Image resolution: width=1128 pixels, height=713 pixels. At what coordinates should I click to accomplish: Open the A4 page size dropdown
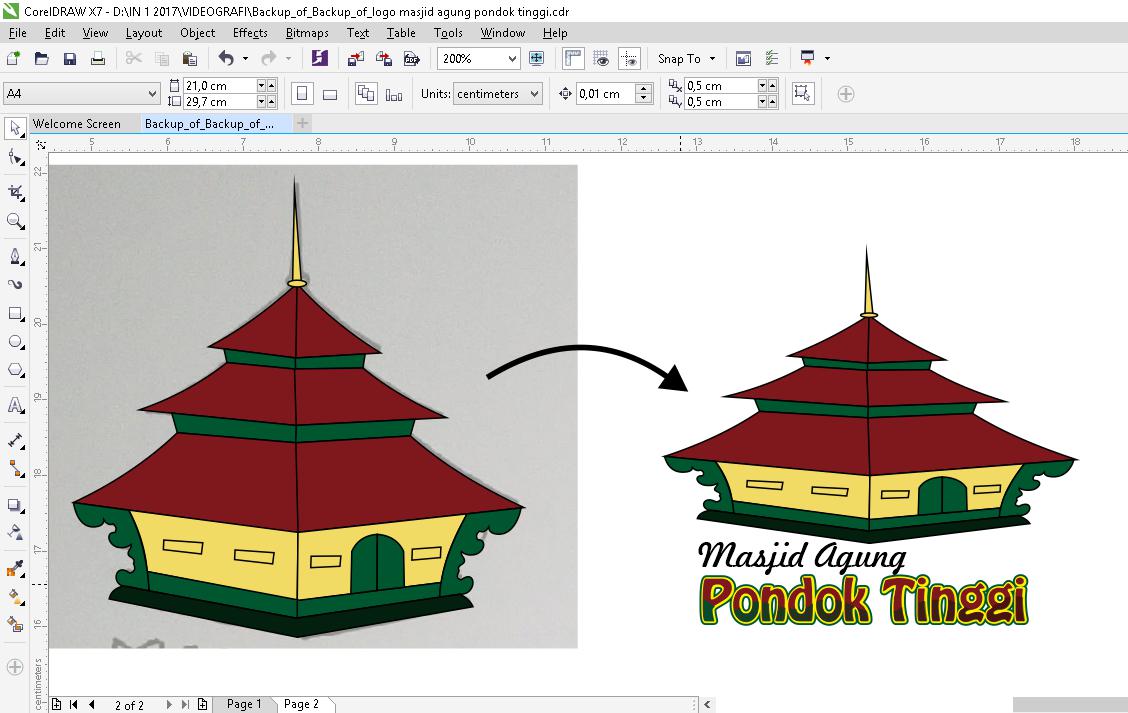point(153,94)
